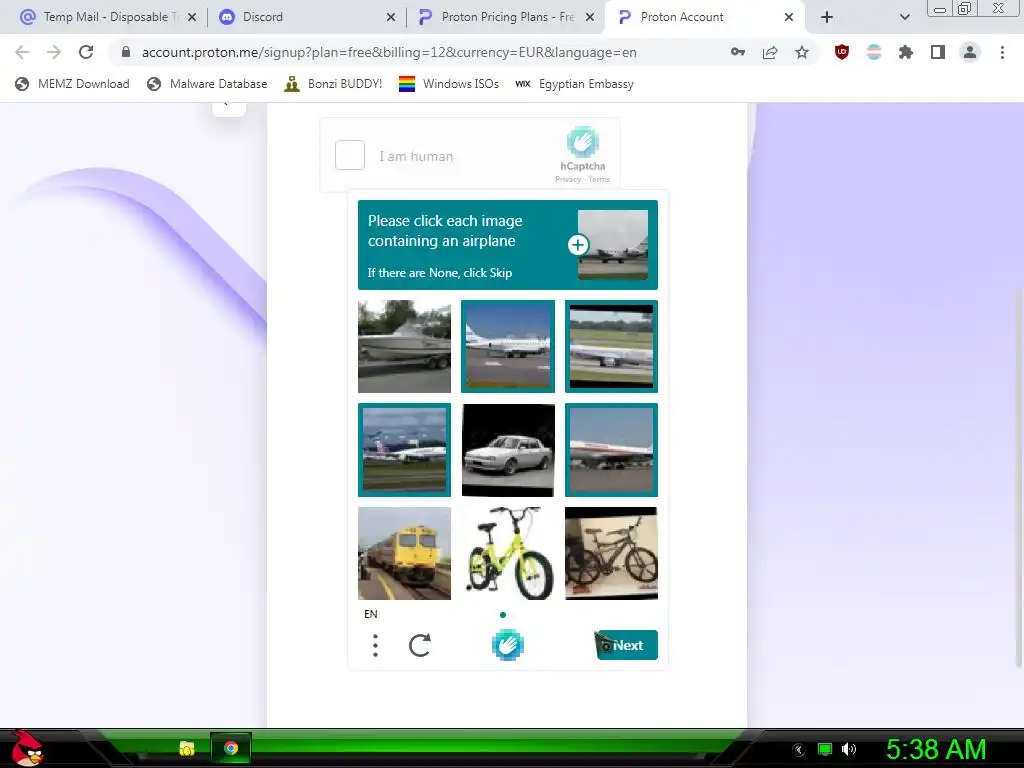Open the Egyptian Embassy bookmark
The height and width of the screenshot is (768, 1024).
coord(574,84)
